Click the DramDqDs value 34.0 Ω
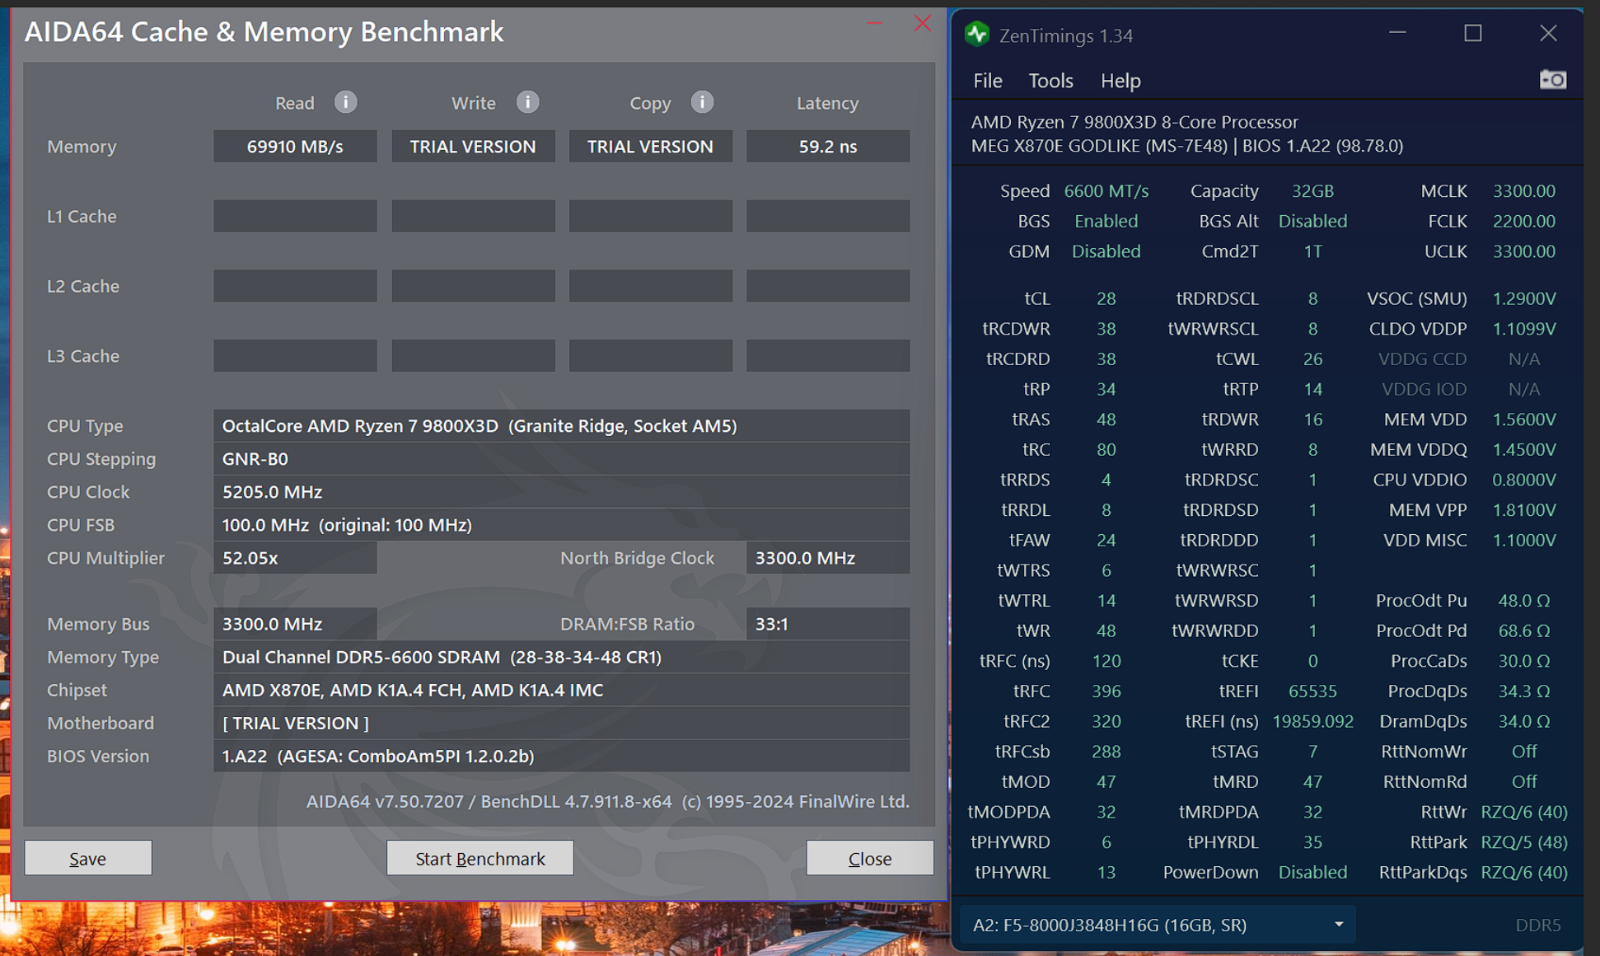This screenshot has width=1600, height=956. (1524, 721)
